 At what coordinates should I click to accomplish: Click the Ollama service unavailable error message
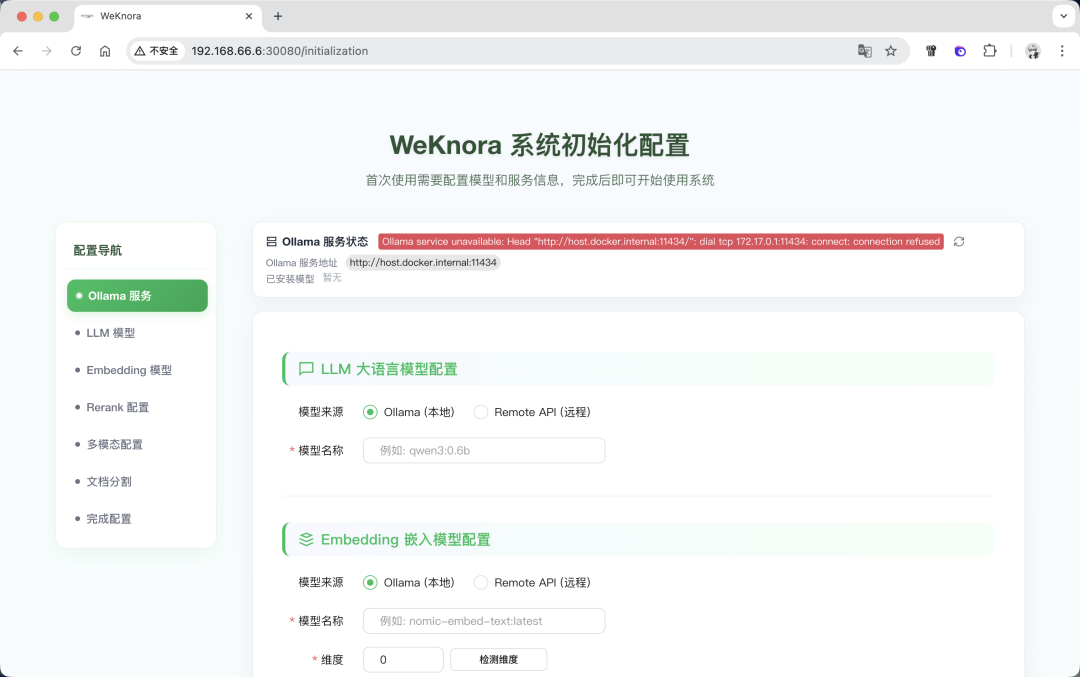[x=661, y=242]
